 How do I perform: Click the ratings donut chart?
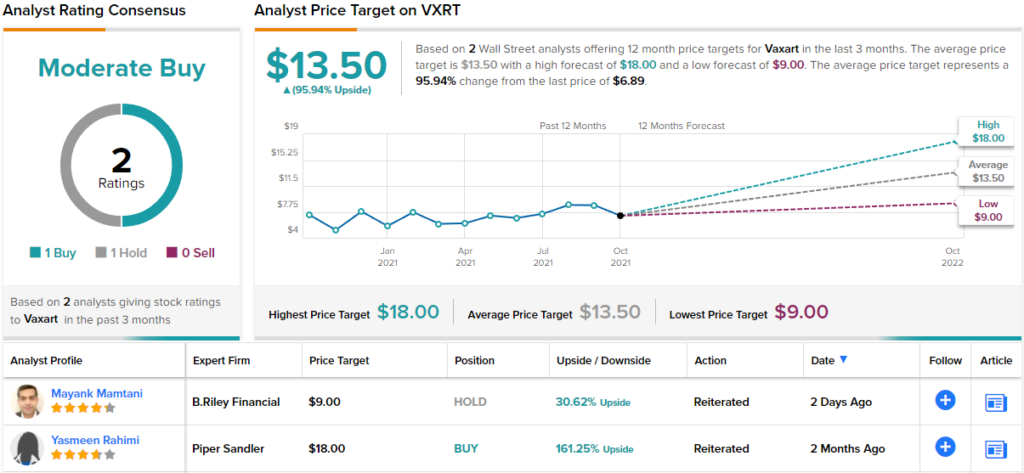(121, 164)
